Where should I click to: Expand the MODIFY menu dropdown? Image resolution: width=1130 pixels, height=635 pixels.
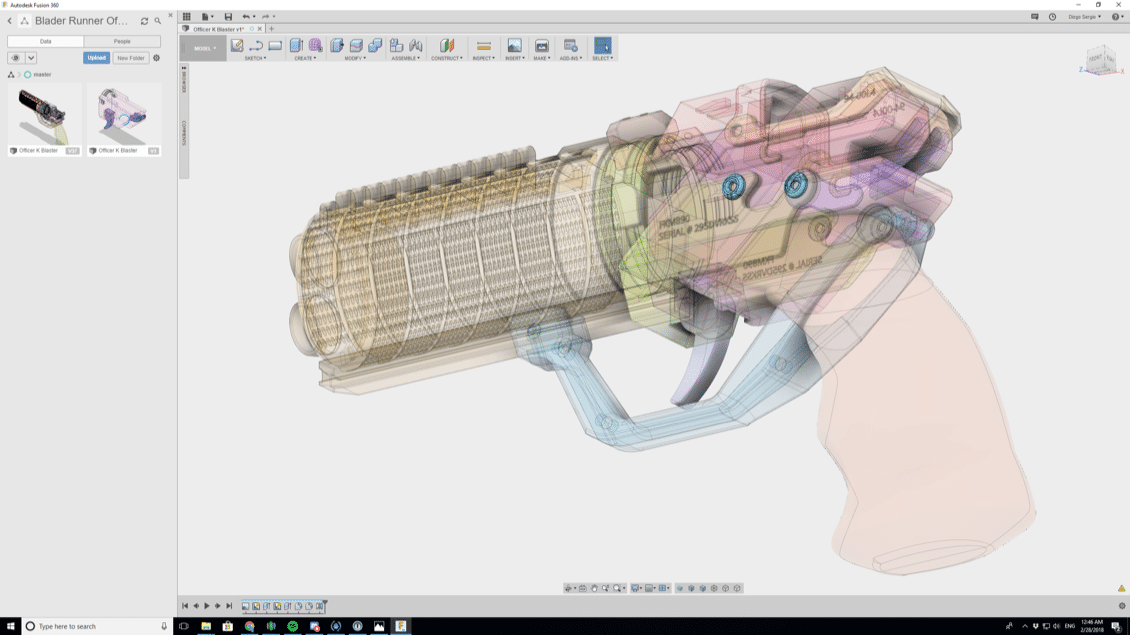click(x=355, y=58)
